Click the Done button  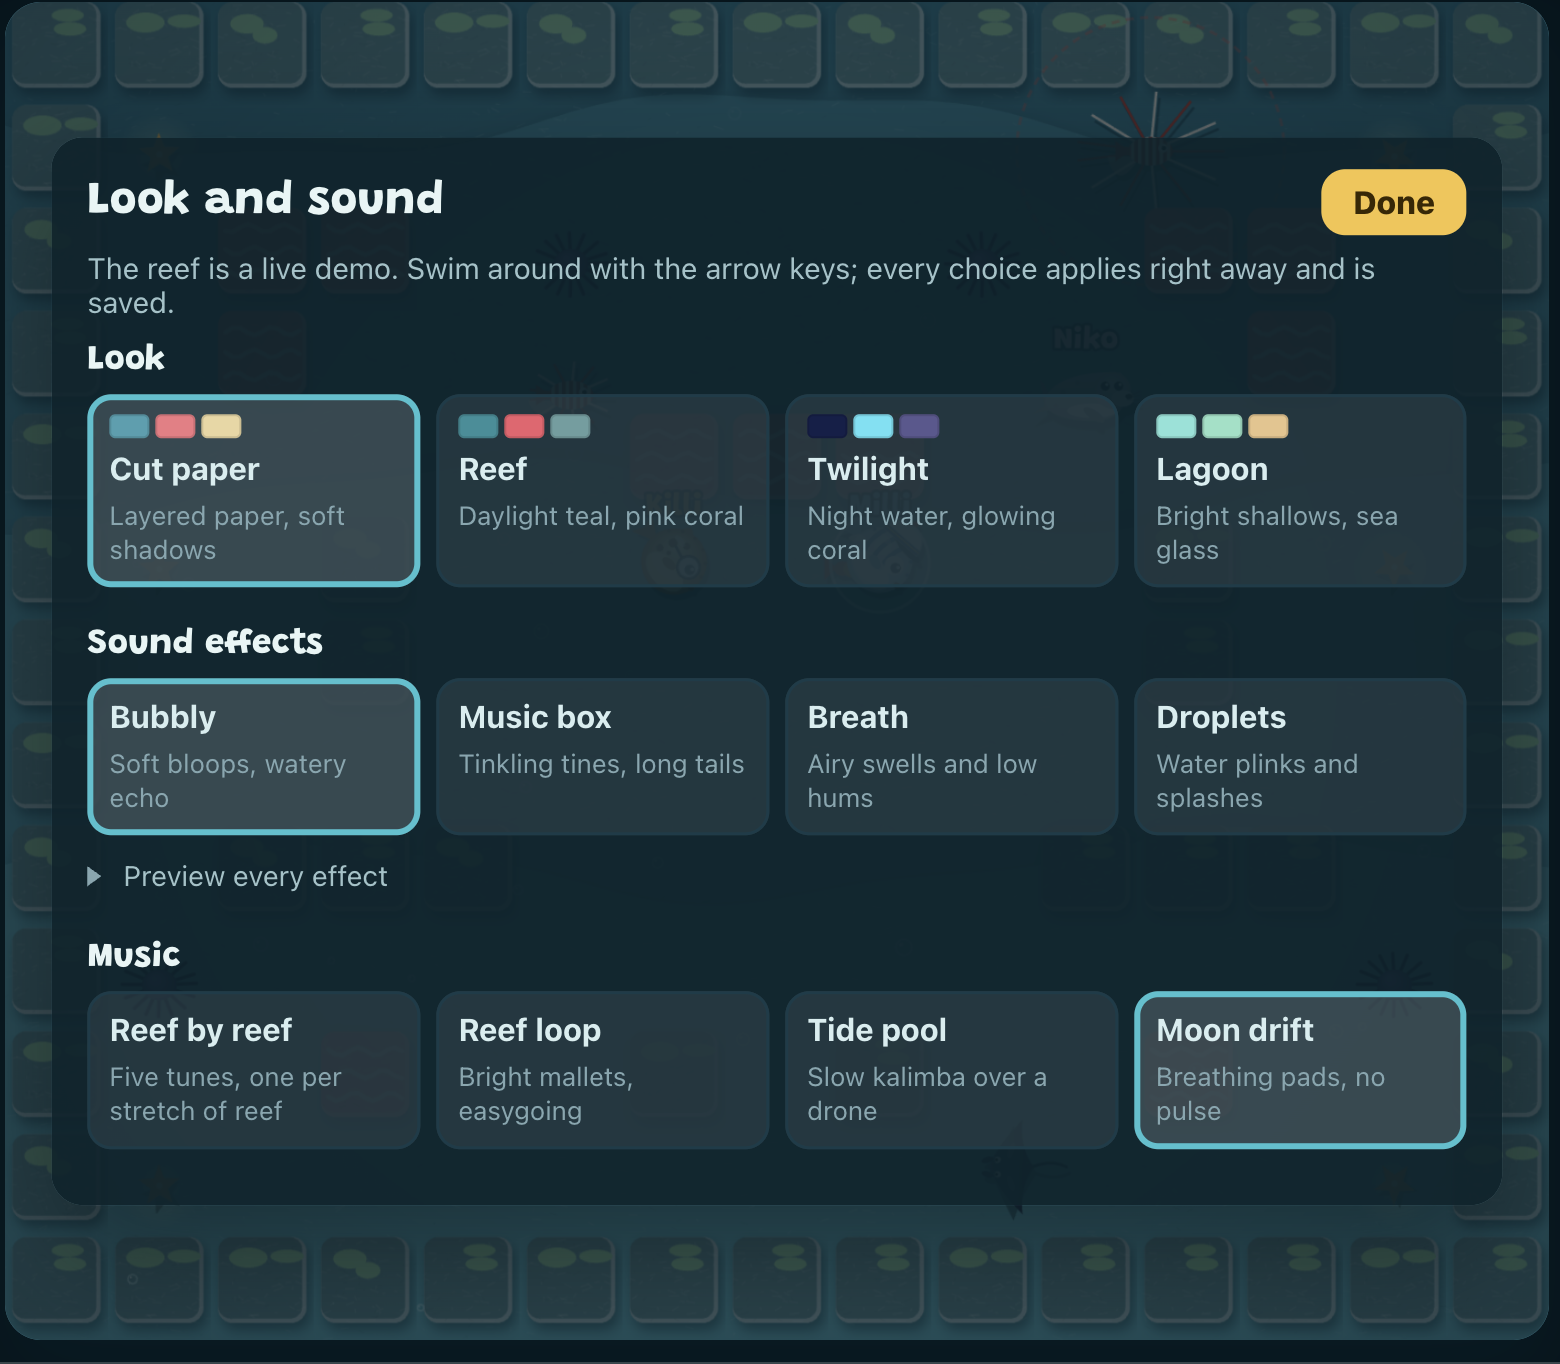(1393, 202)
